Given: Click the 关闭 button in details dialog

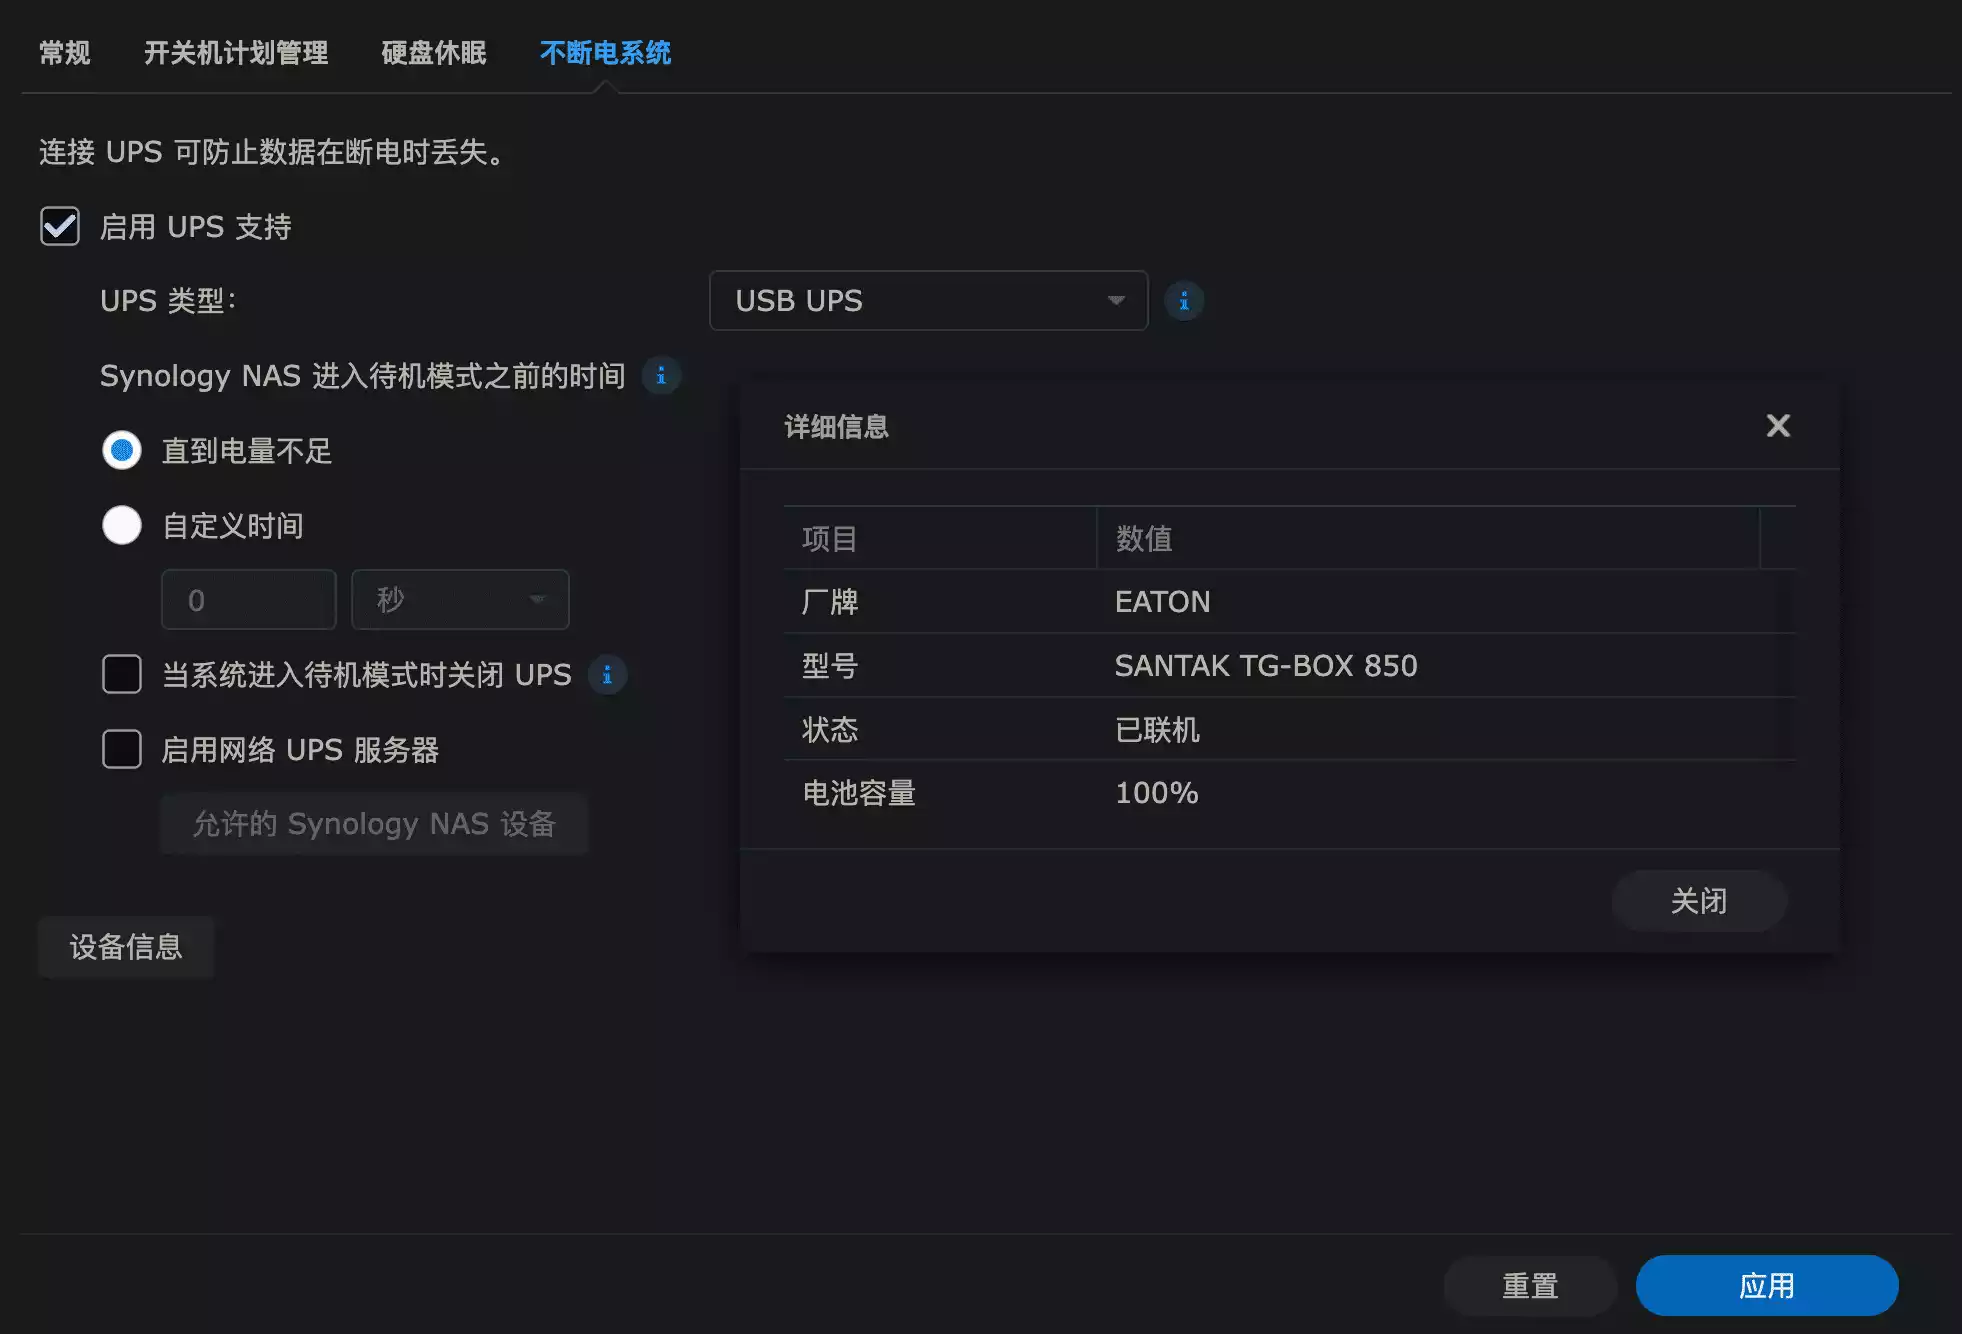Looking at the screenshot, I should click(x=1698, y=900).
